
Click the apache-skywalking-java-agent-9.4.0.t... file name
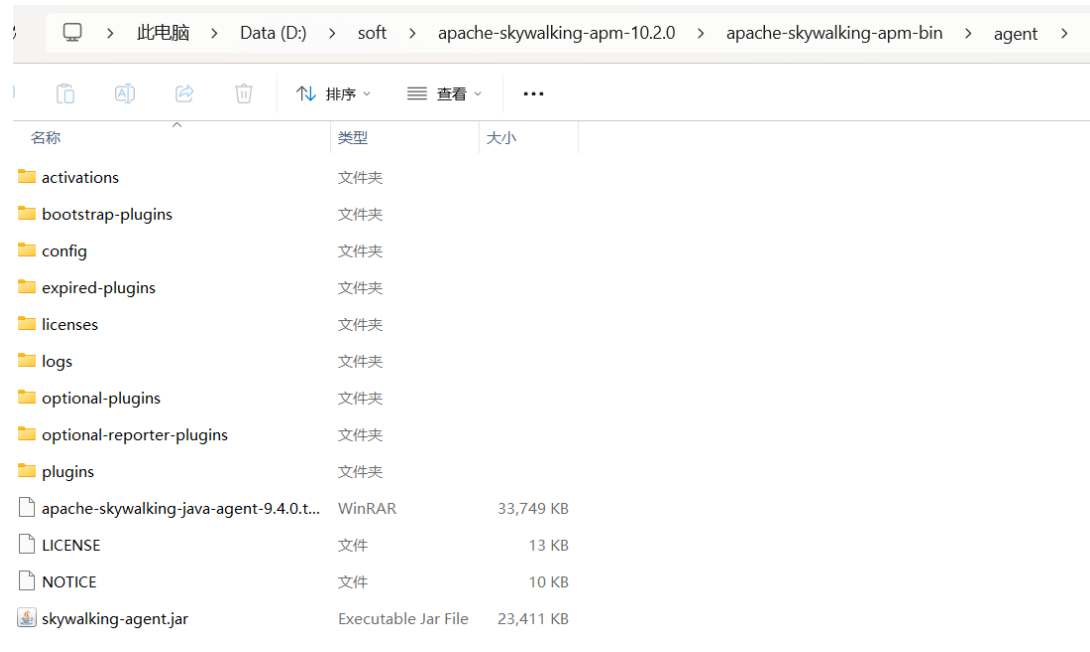181,509
